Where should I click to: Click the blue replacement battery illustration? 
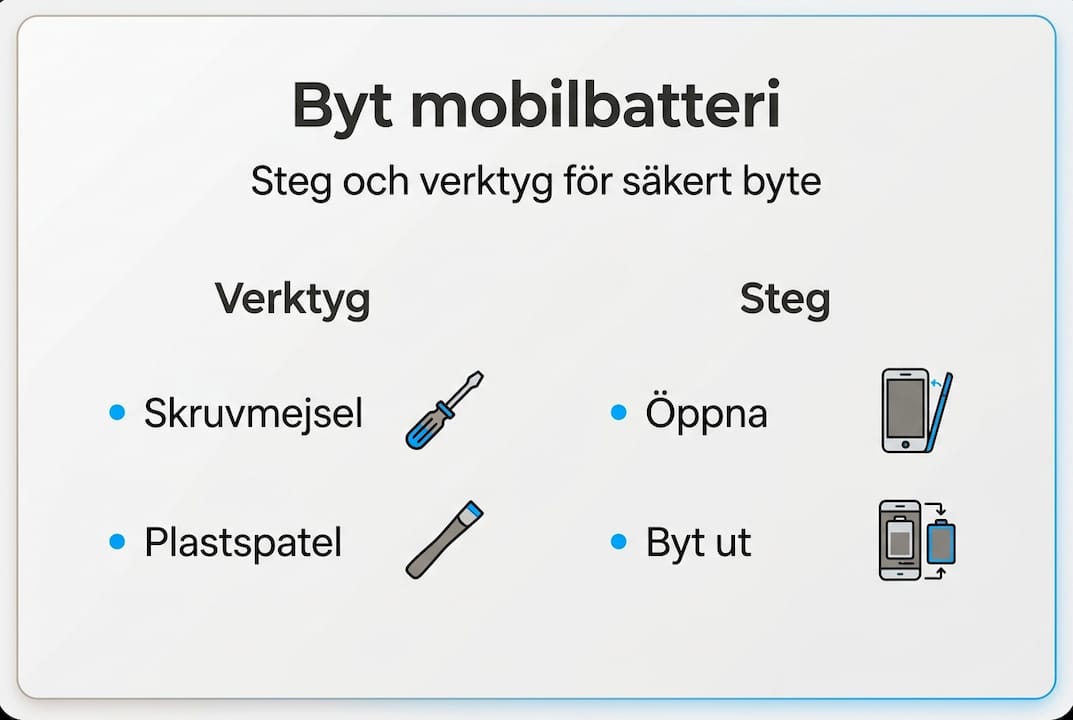point(941,542)
